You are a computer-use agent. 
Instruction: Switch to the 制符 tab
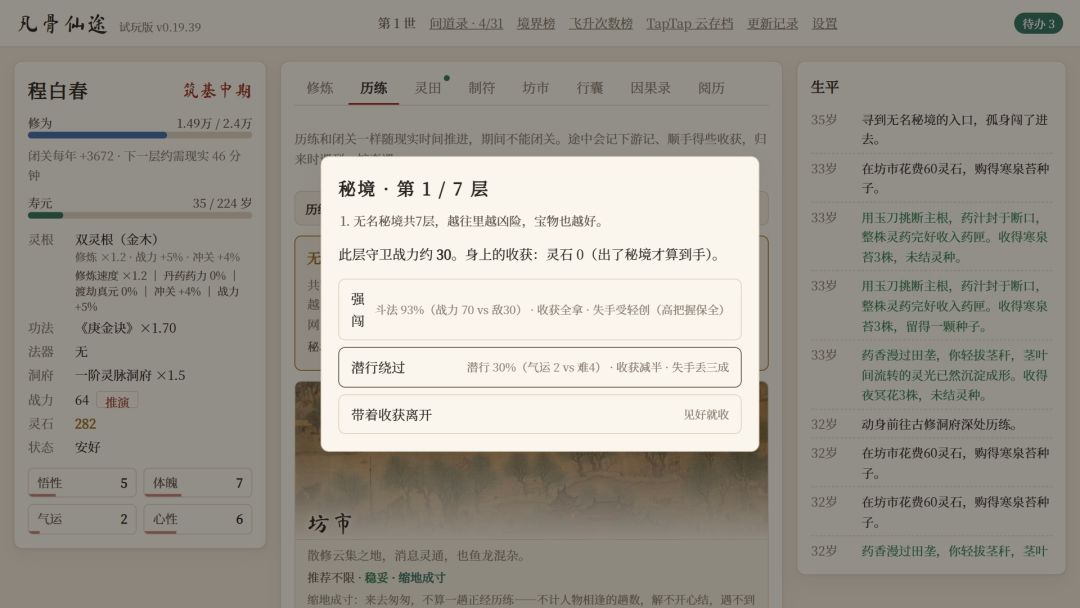(481, 88)
